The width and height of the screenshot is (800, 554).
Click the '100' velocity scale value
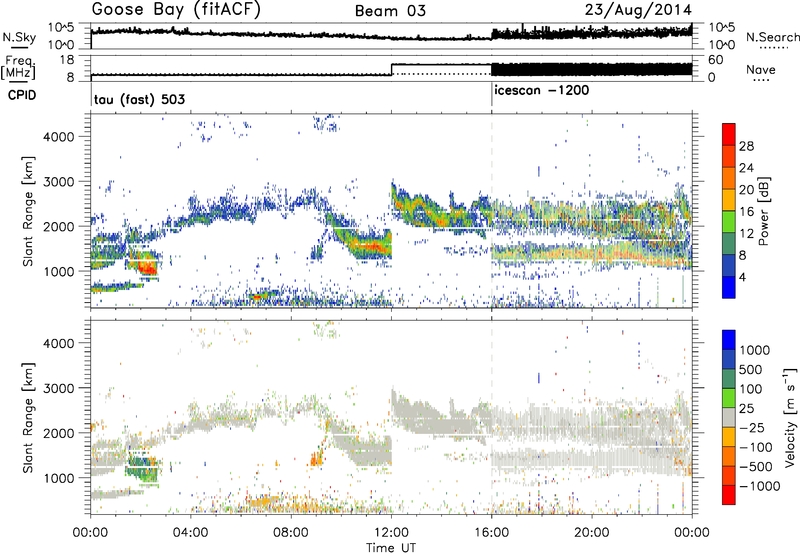coord(751,389)
